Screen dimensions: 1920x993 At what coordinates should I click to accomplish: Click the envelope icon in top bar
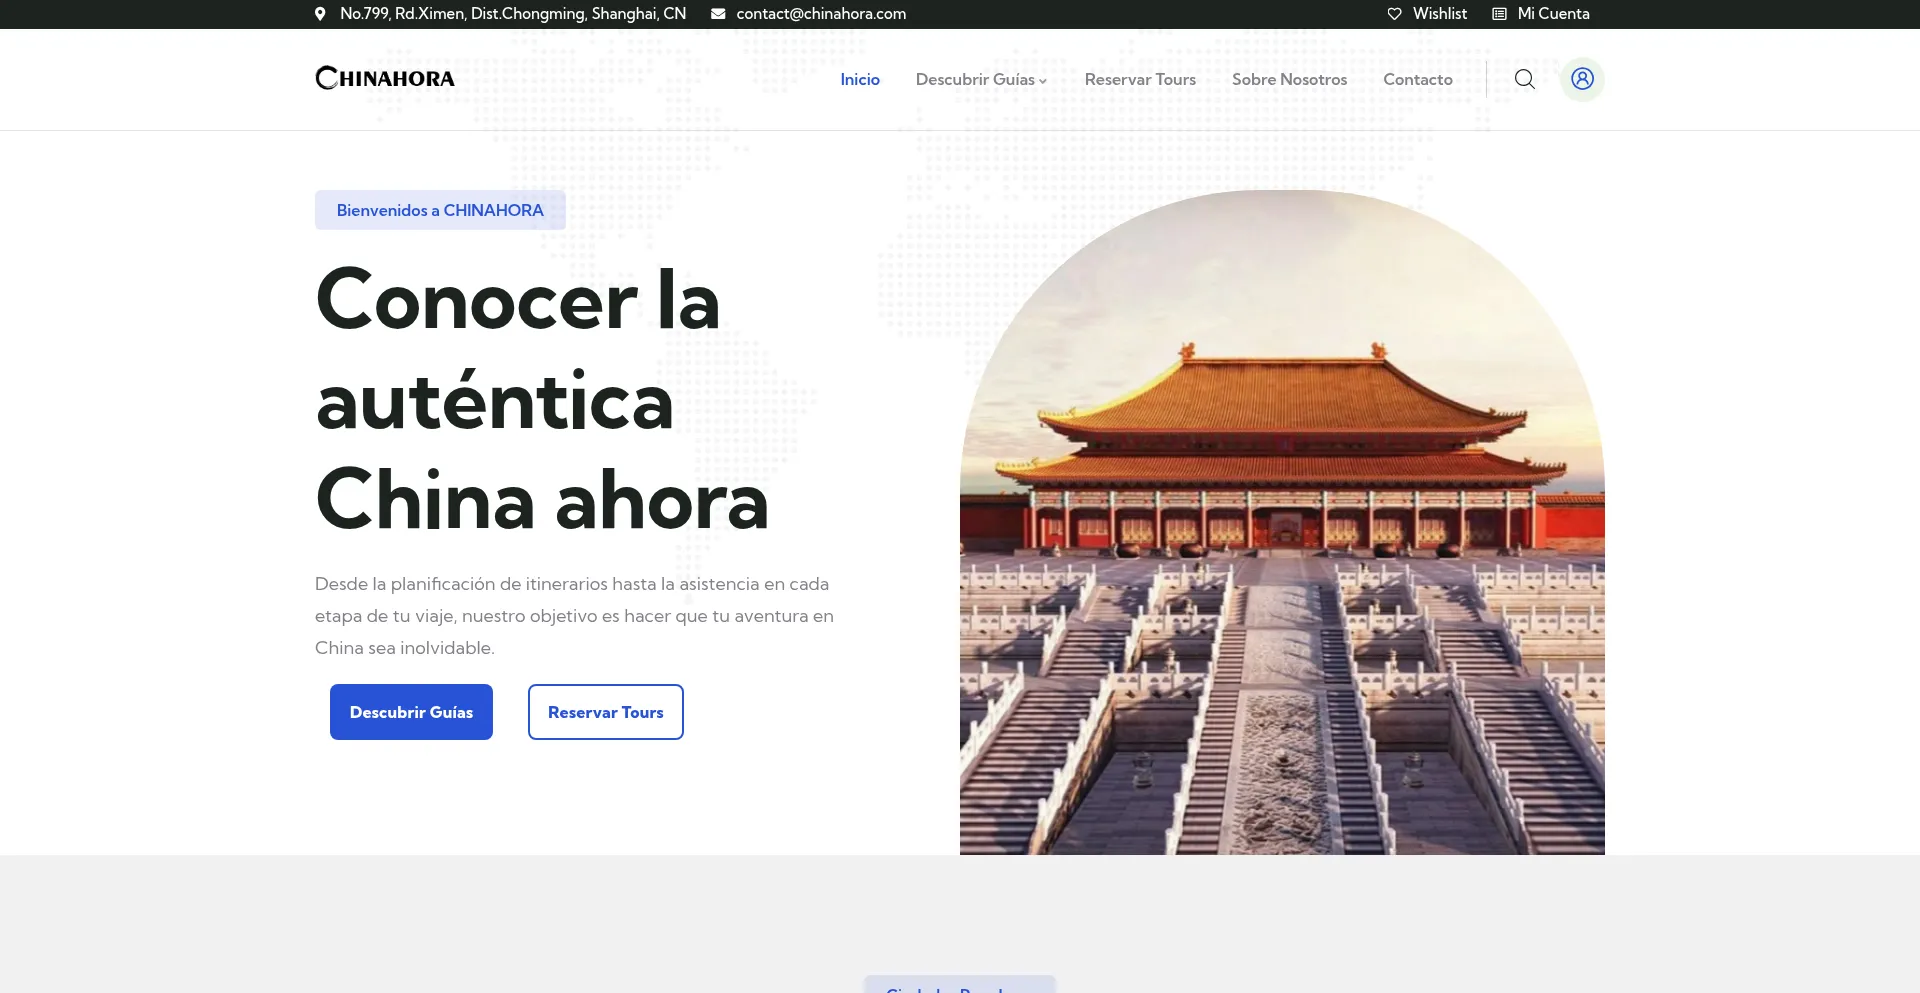[718, 14]
